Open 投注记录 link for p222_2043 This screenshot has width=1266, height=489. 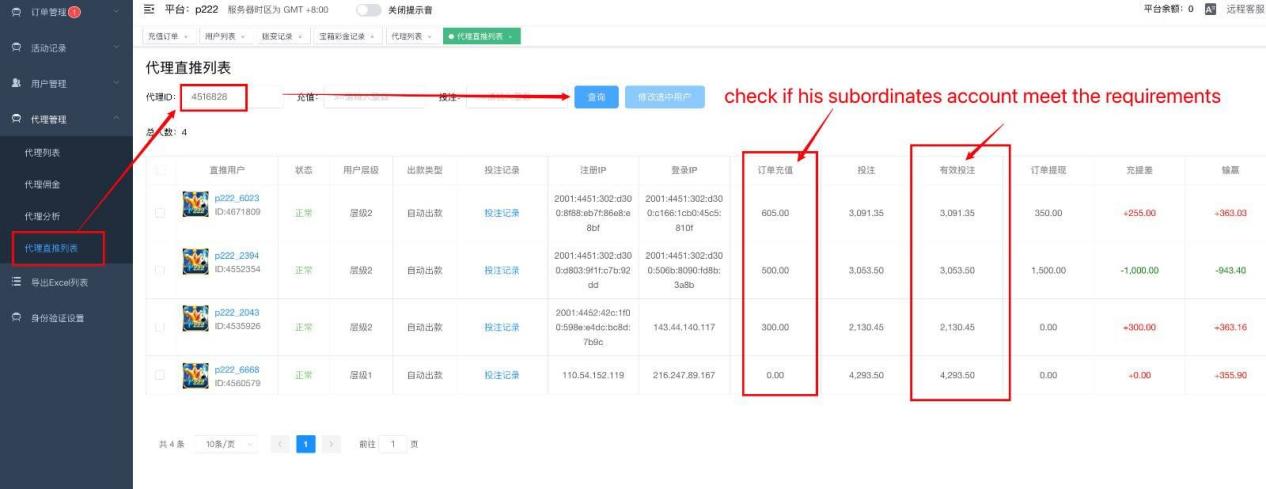coord(502,327)
